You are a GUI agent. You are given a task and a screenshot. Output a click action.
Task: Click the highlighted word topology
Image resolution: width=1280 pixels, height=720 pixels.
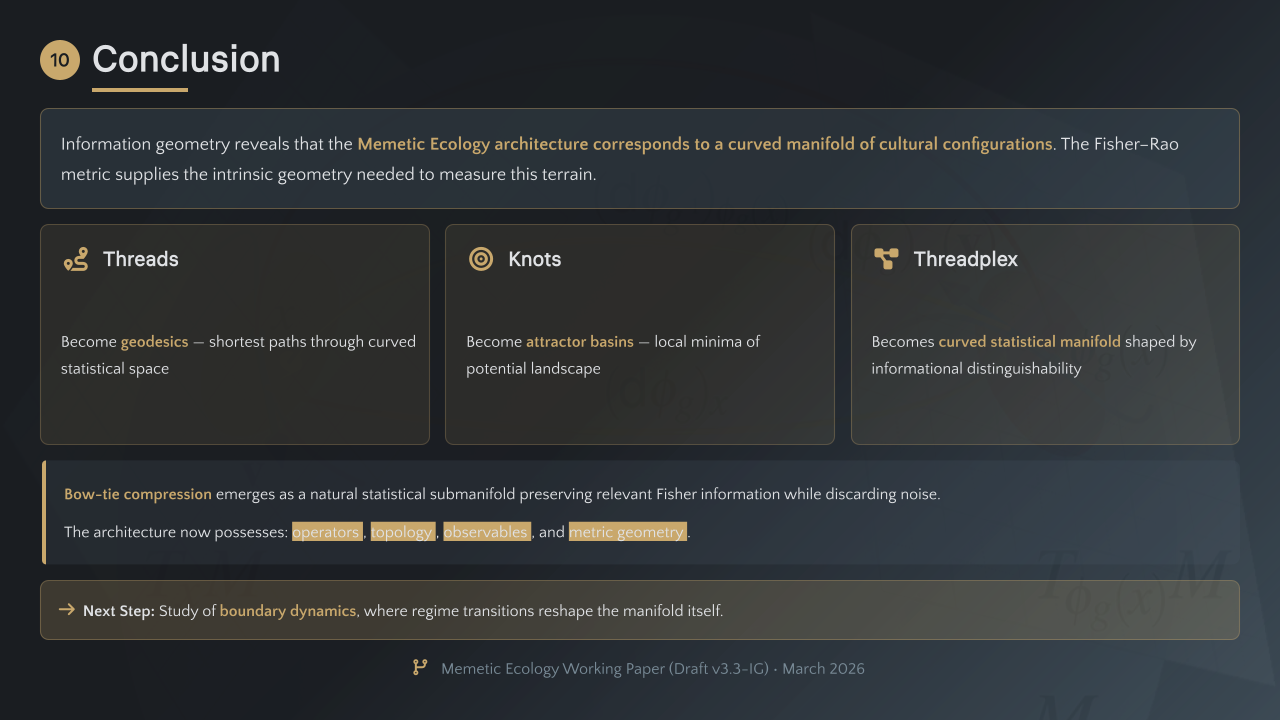(403, 532)
